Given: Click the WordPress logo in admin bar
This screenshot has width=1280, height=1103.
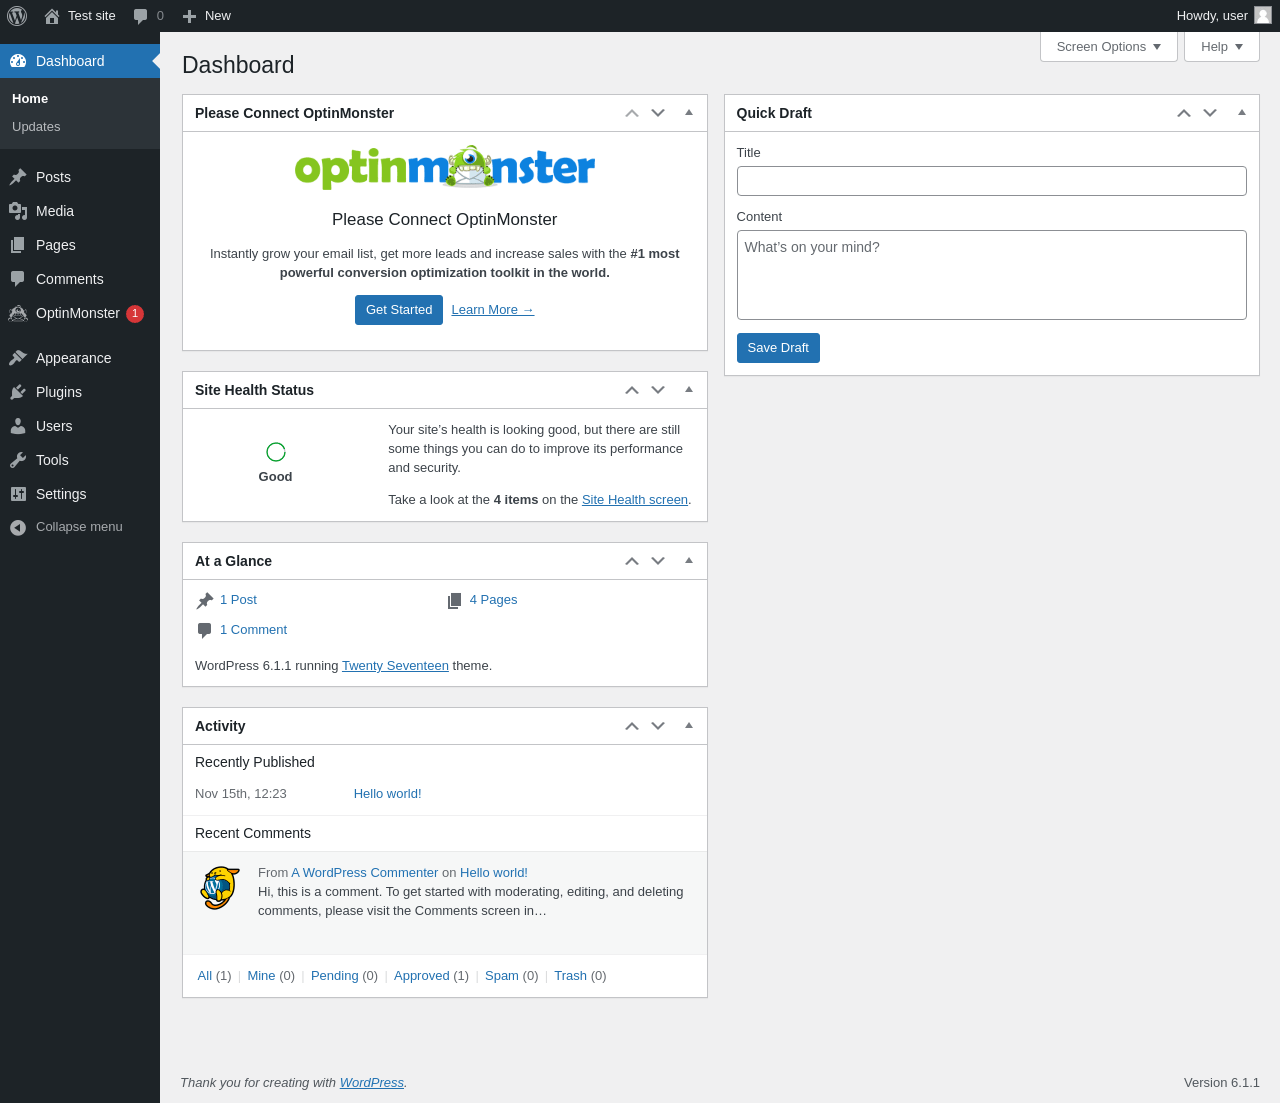Looking at the screenshot, I should 17,16.
